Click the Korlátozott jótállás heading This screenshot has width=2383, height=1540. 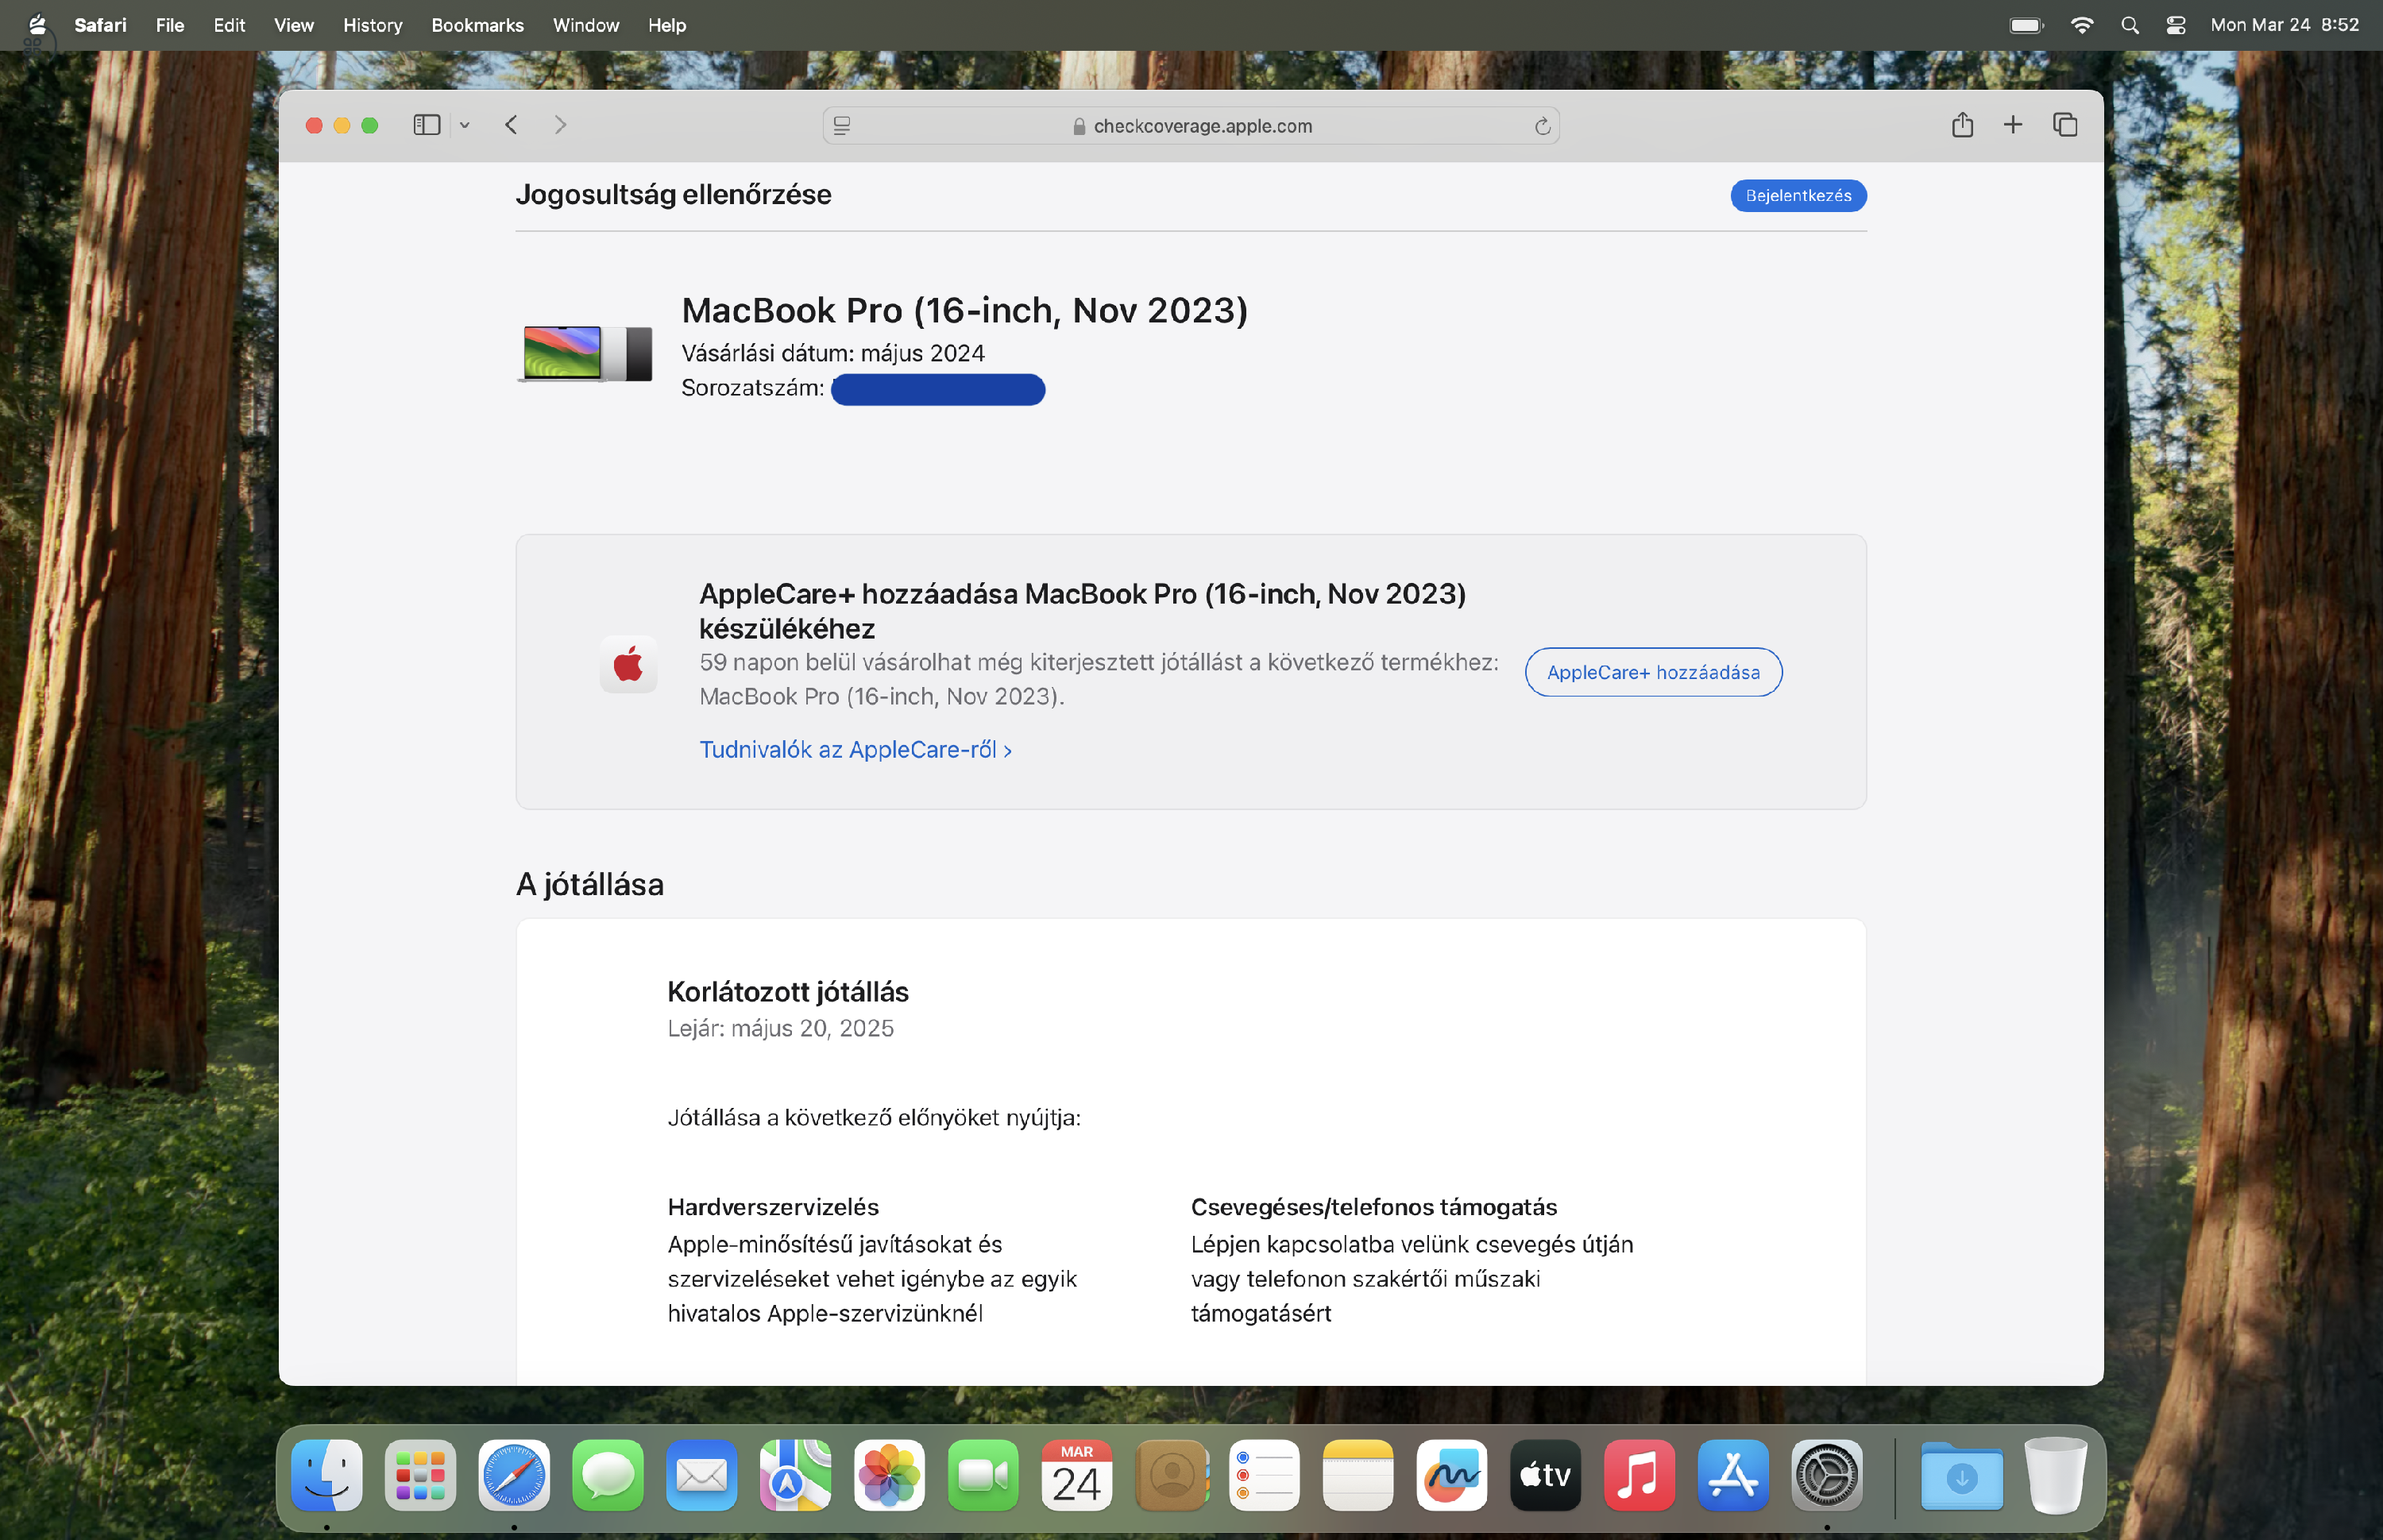788,992
